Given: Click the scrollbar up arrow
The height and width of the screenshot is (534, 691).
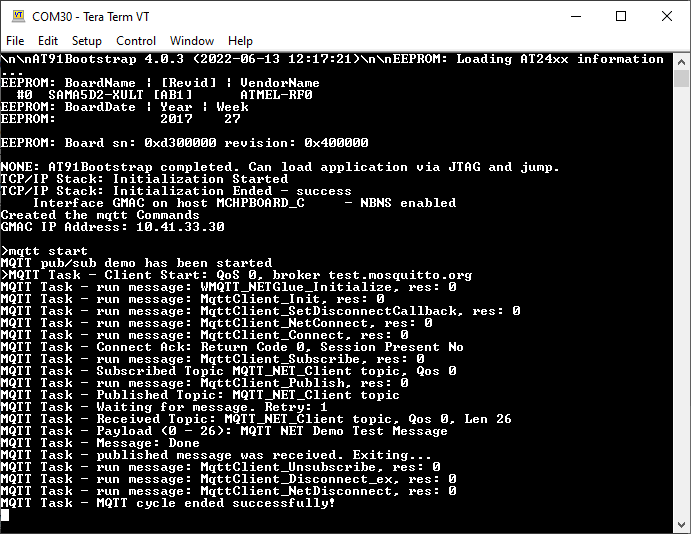Looking at the screenshot, I should 681,62.
